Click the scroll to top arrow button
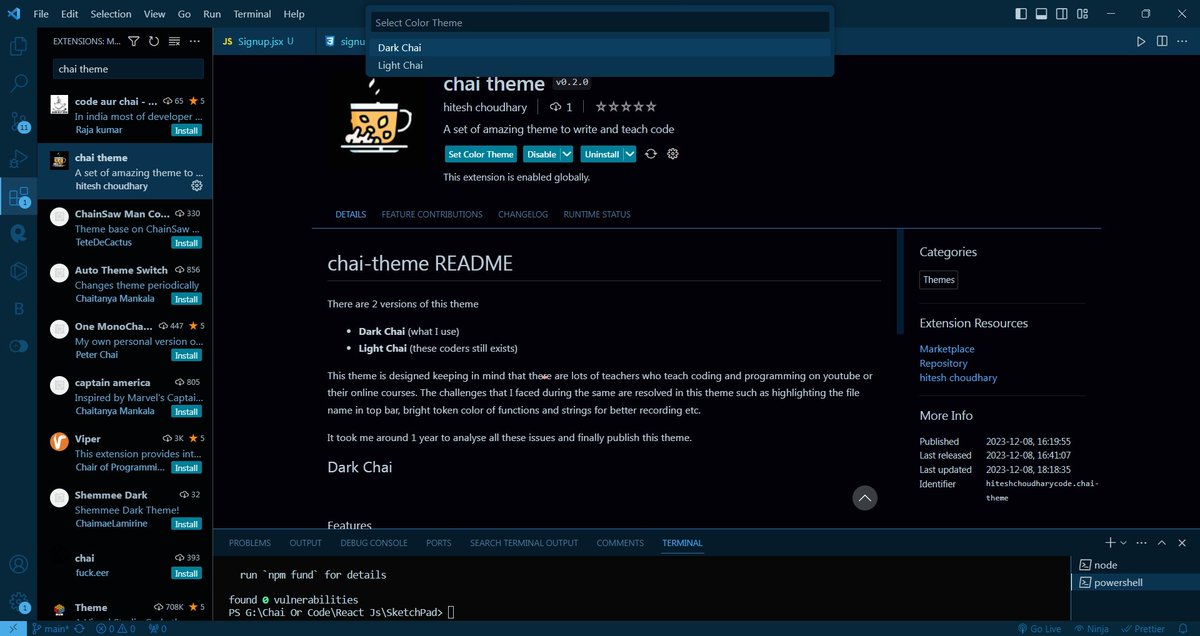Screen dimensions: 1200x636 coord(865,497)
